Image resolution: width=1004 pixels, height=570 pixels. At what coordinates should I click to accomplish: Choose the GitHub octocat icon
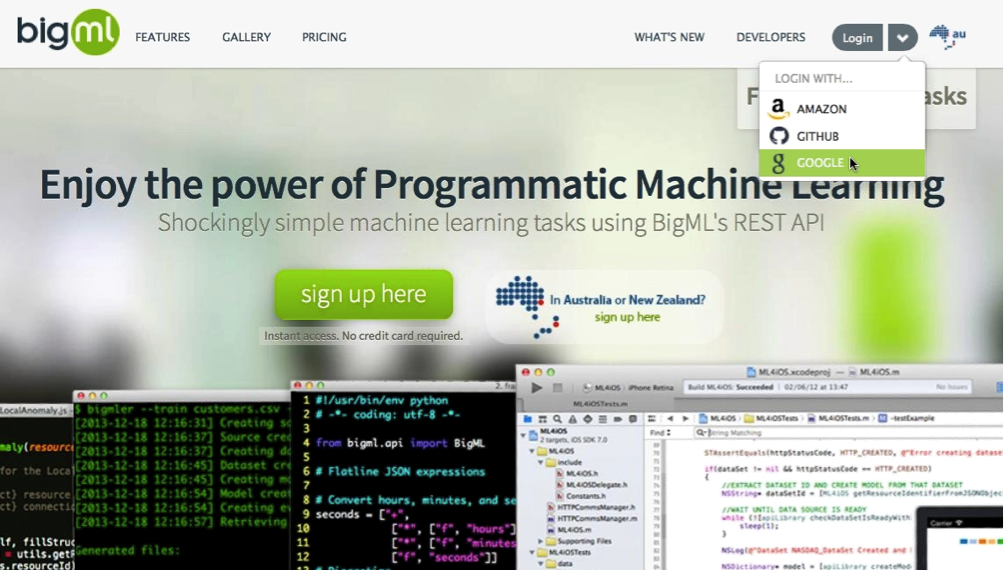tap(778, 136)
